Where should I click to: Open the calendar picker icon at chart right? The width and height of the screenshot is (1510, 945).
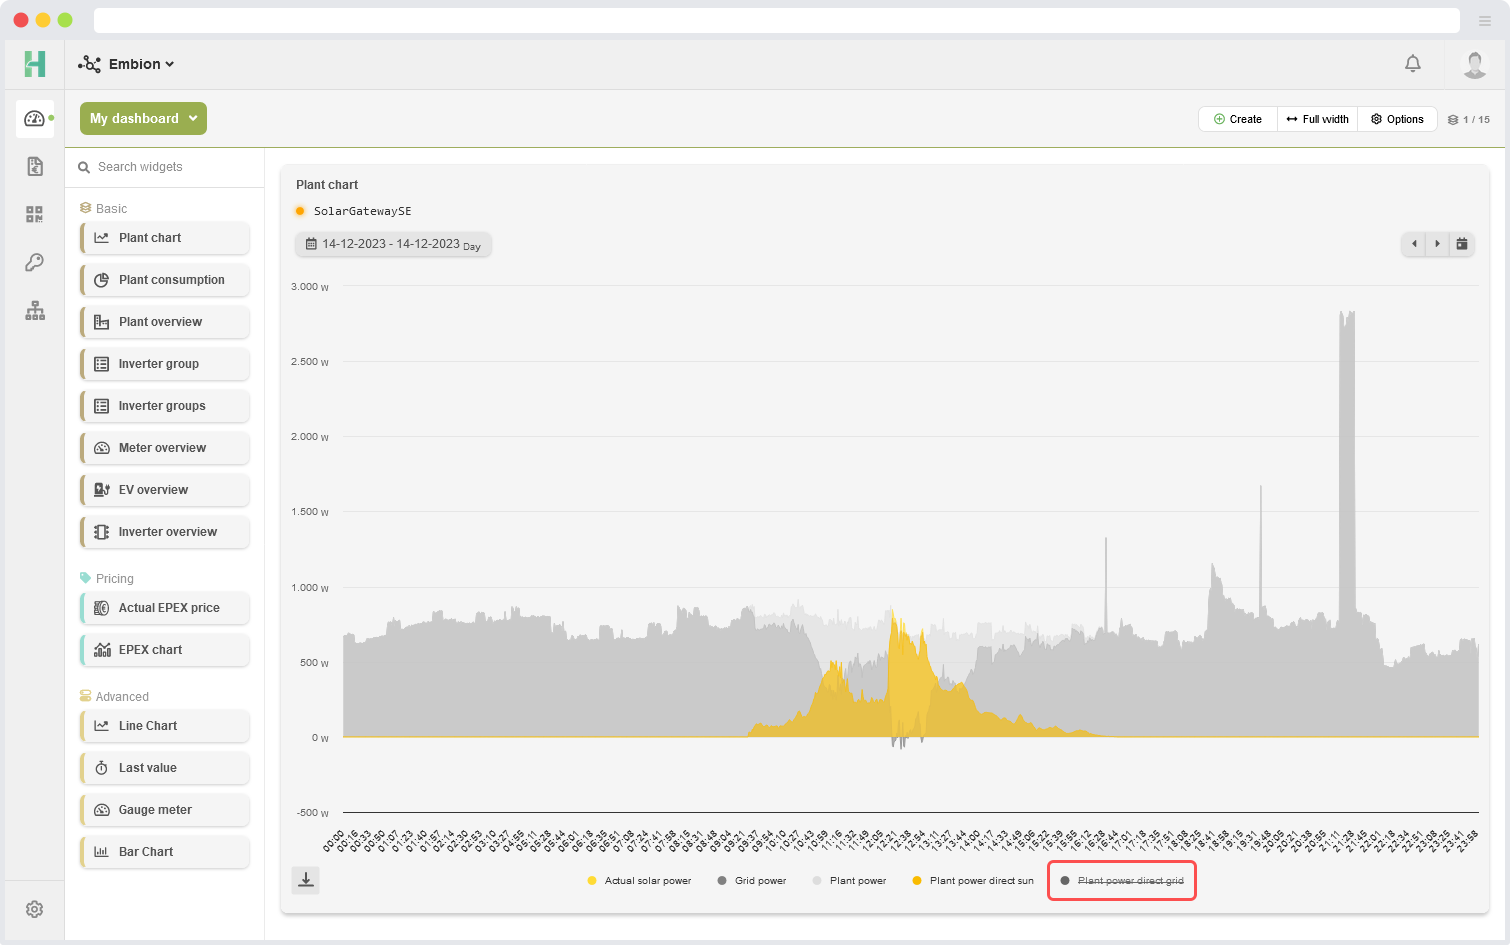(1462, 244)
